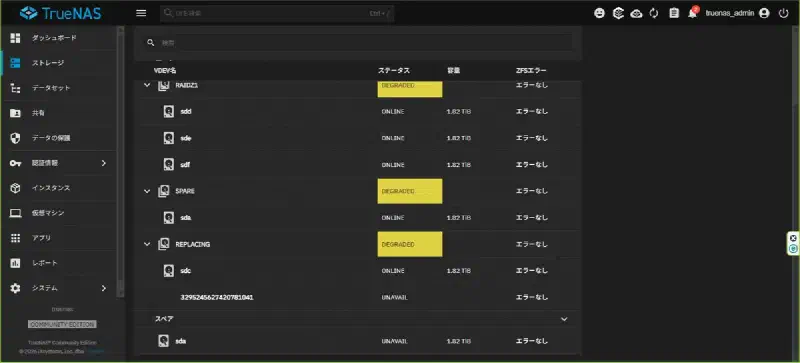Click the ZFSエラー column header
This screenshot has width=800, height=363.
[531, 70]
